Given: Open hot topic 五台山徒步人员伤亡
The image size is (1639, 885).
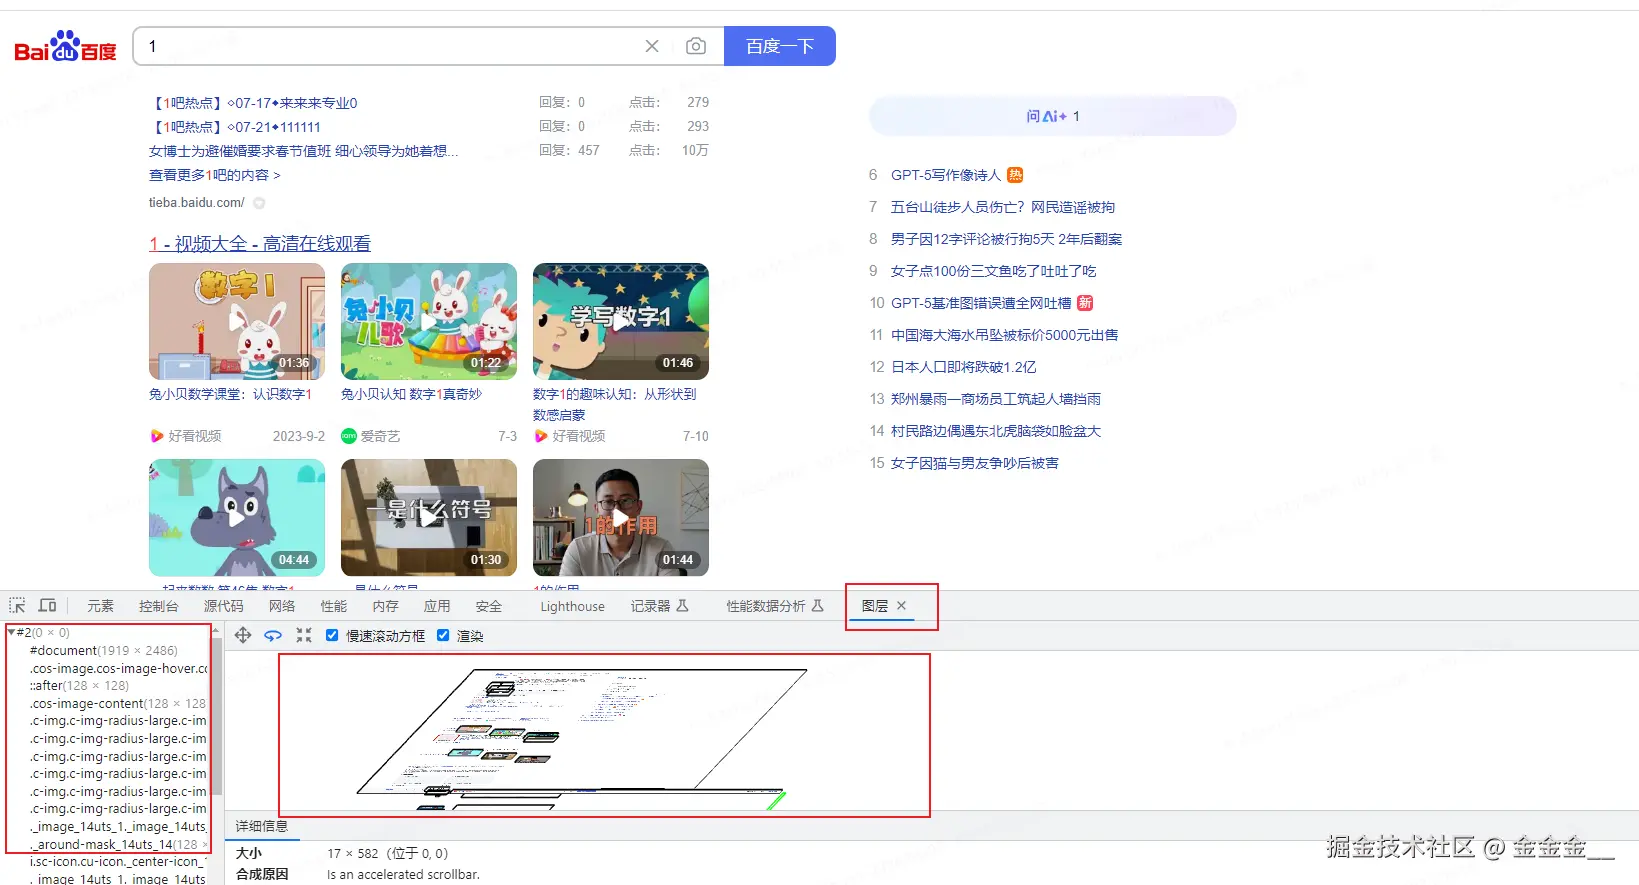Looking at the screenshot, I should [x=1003, y=207].
